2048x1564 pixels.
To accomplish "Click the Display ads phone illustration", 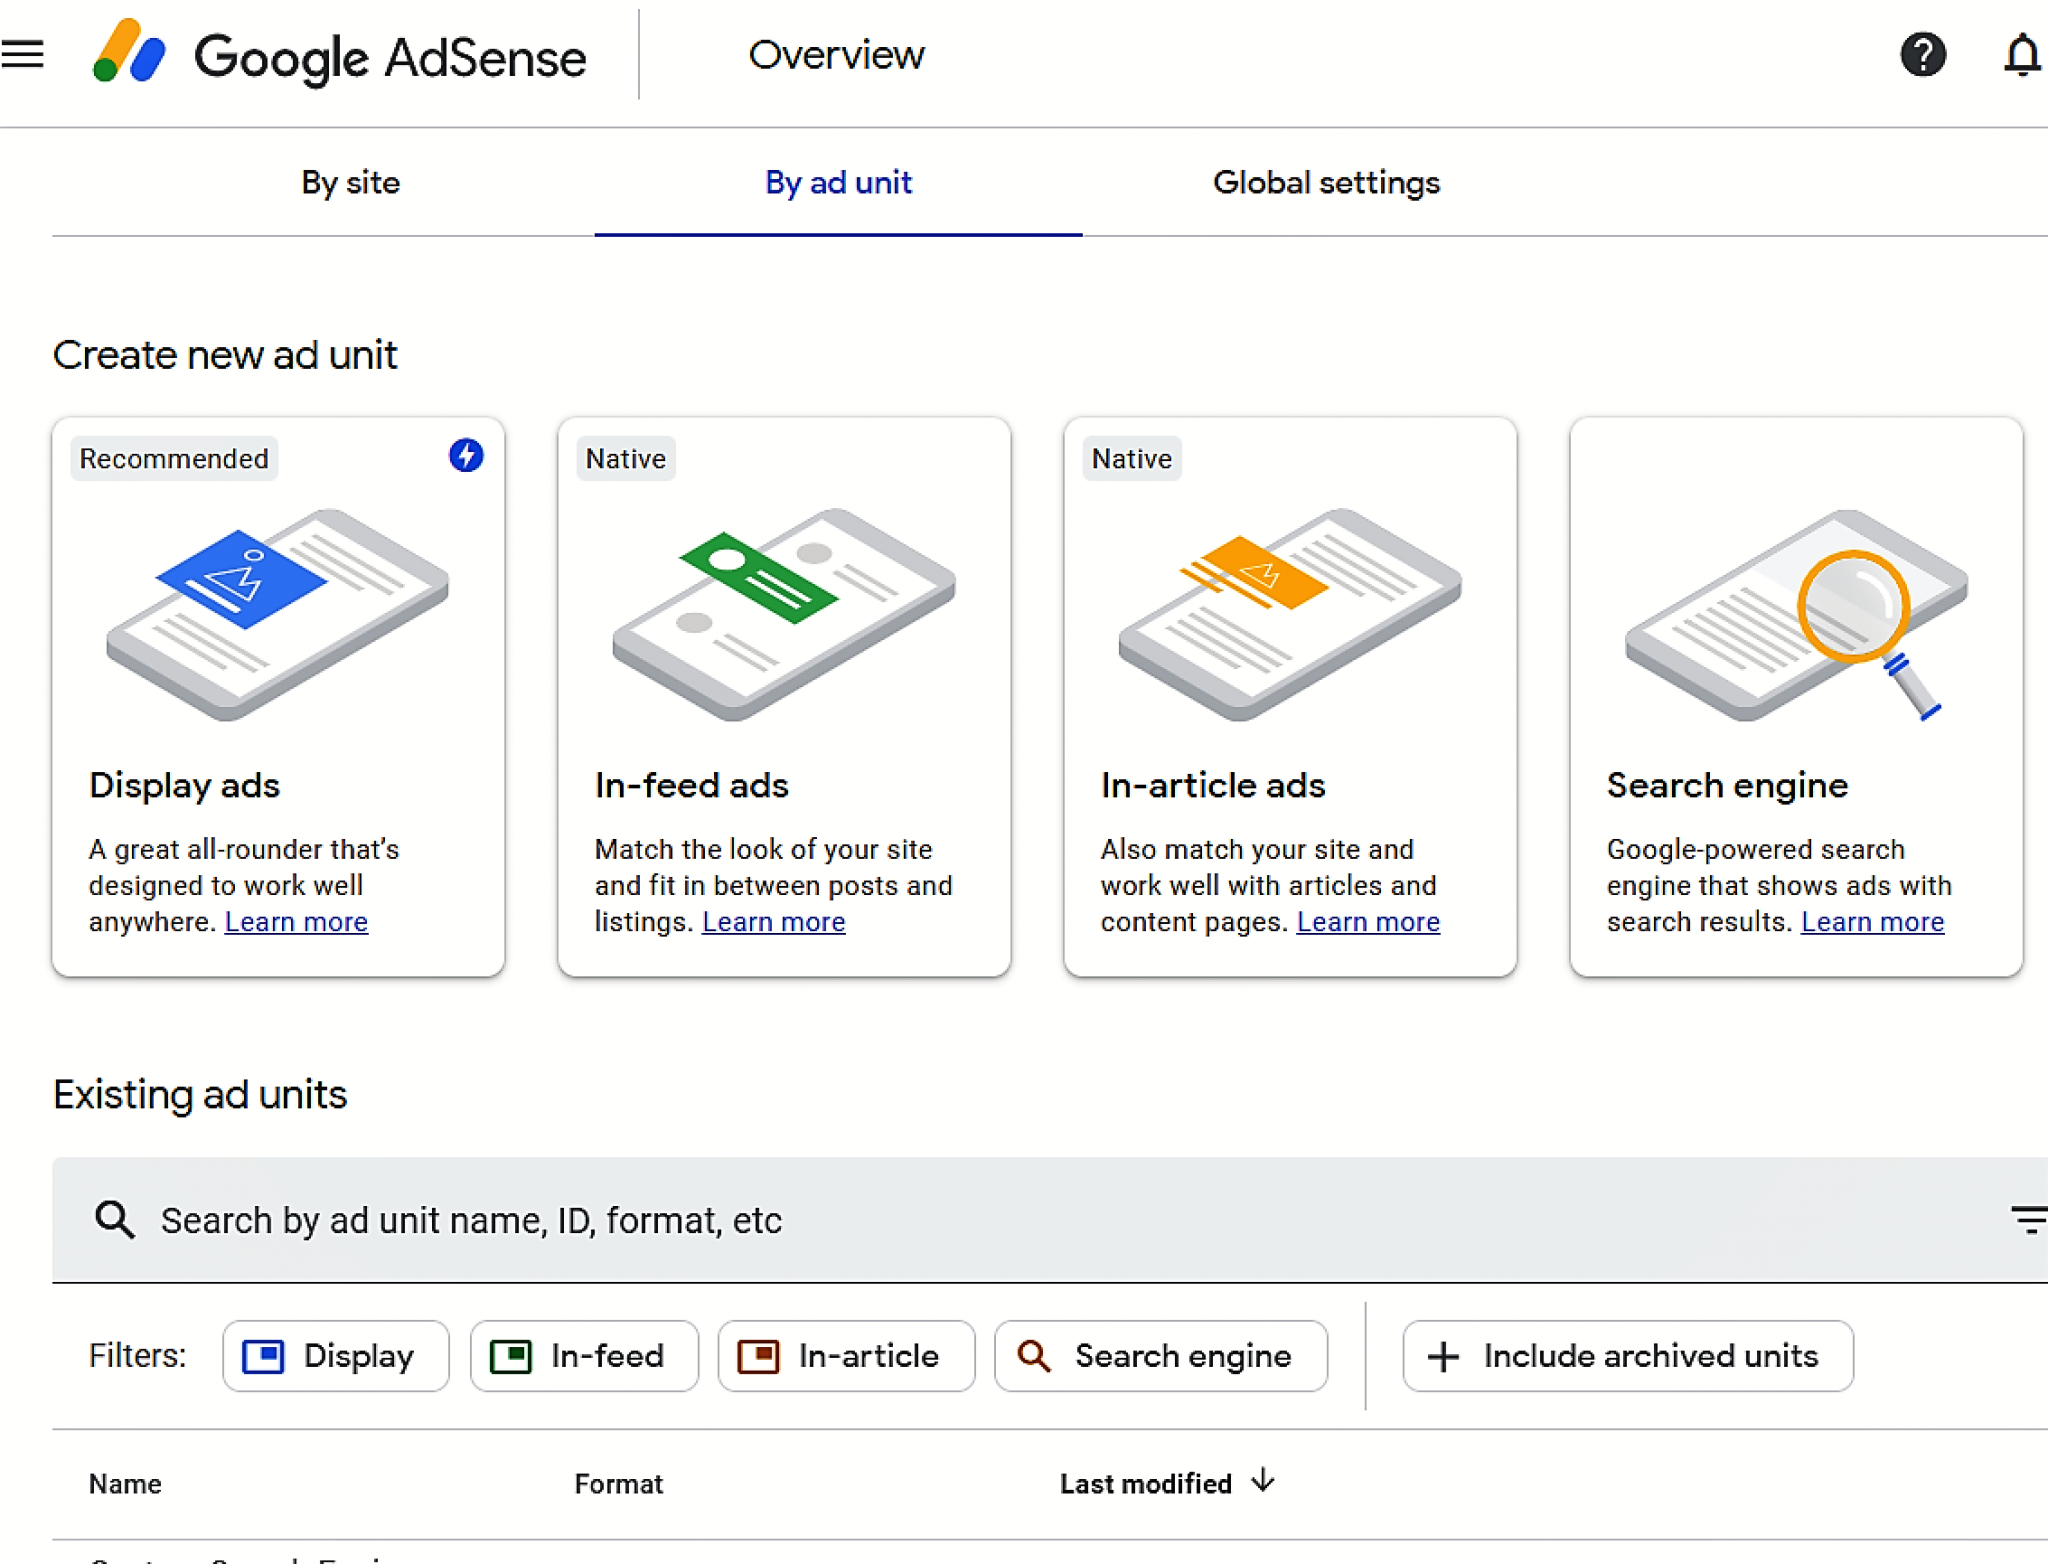I will (278, 613).
